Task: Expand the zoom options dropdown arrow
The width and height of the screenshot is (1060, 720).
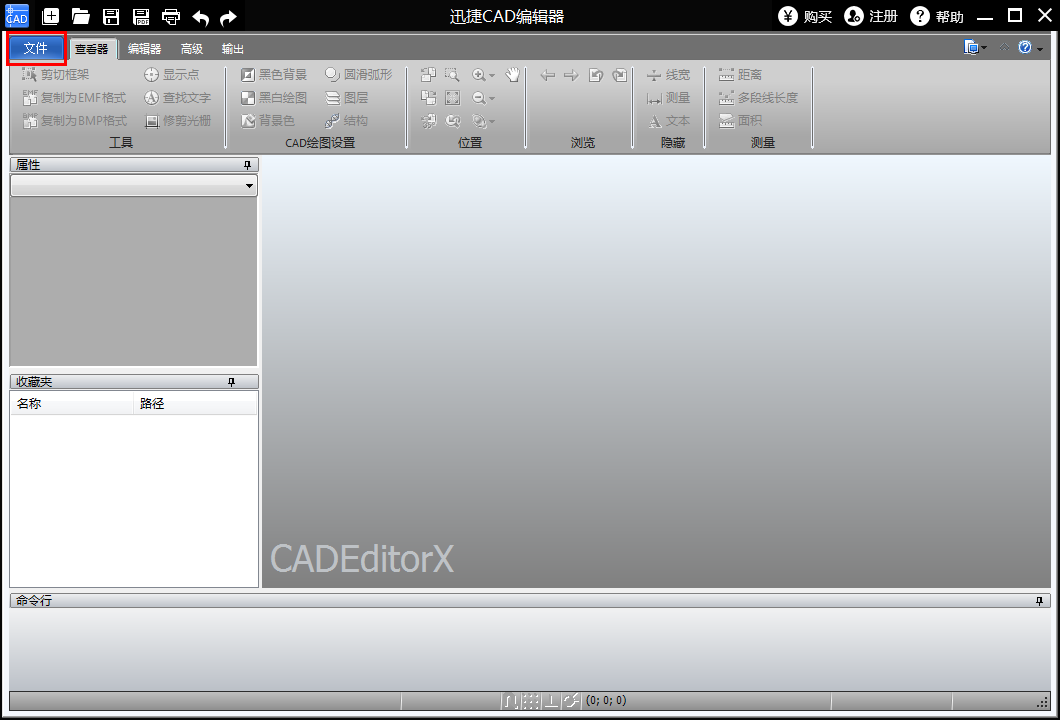Action: point(493,74)
